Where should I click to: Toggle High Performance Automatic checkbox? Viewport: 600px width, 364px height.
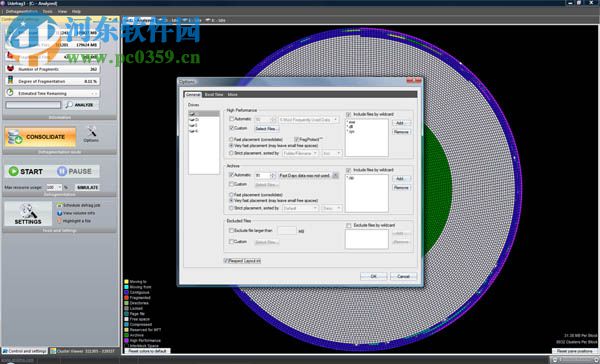coord(232,119)
